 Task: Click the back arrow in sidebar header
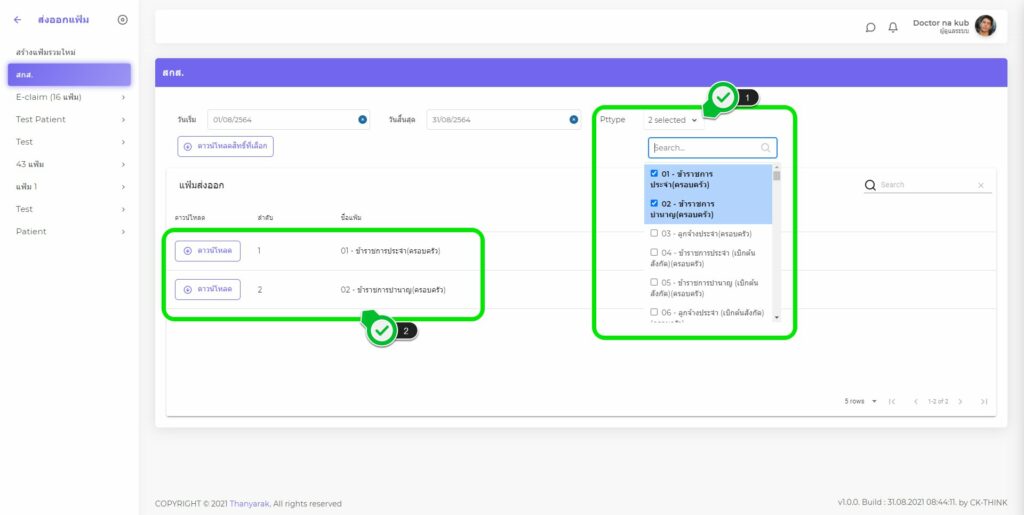pos(17,20)
